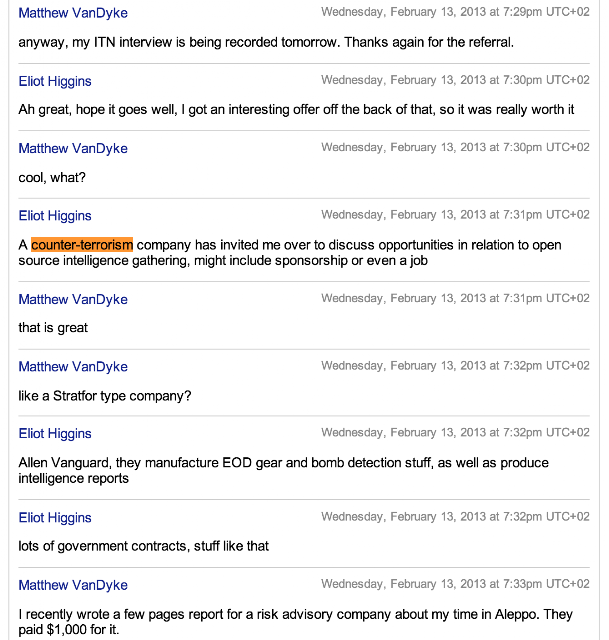Open Matthew VanDyke's name above 'cool, what?'
The height and width of the screenshot is (640, 609).
pyautogui.click(x=73, y=149)
